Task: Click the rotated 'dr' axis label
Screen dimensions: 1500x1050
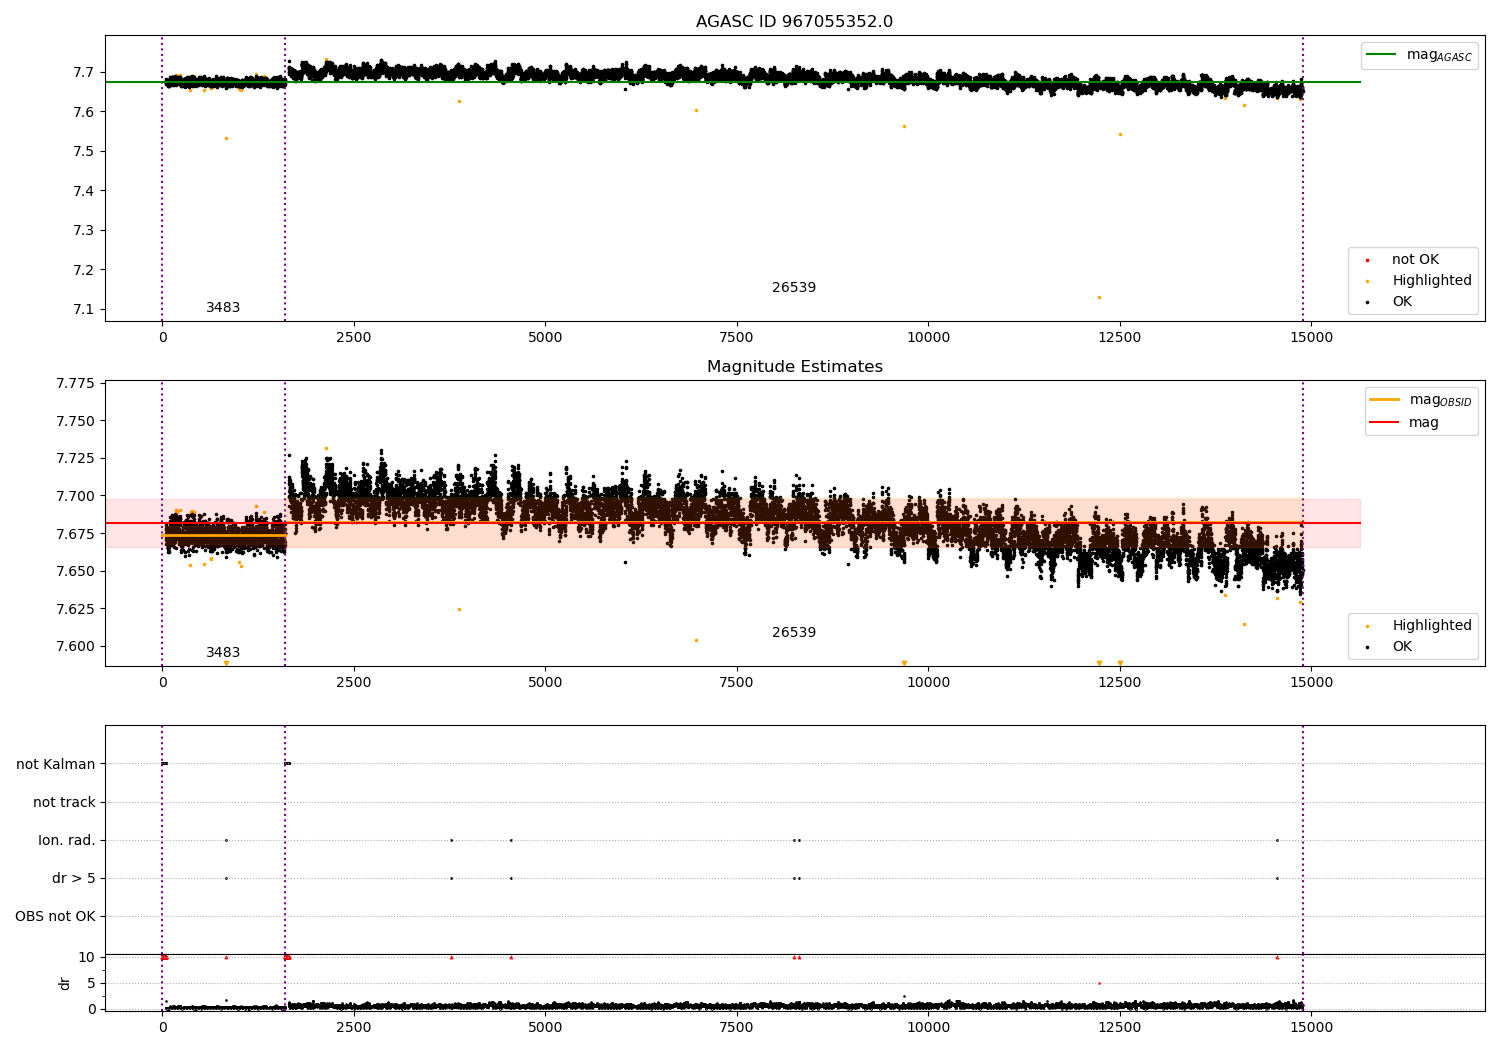Action: point(65,983)
